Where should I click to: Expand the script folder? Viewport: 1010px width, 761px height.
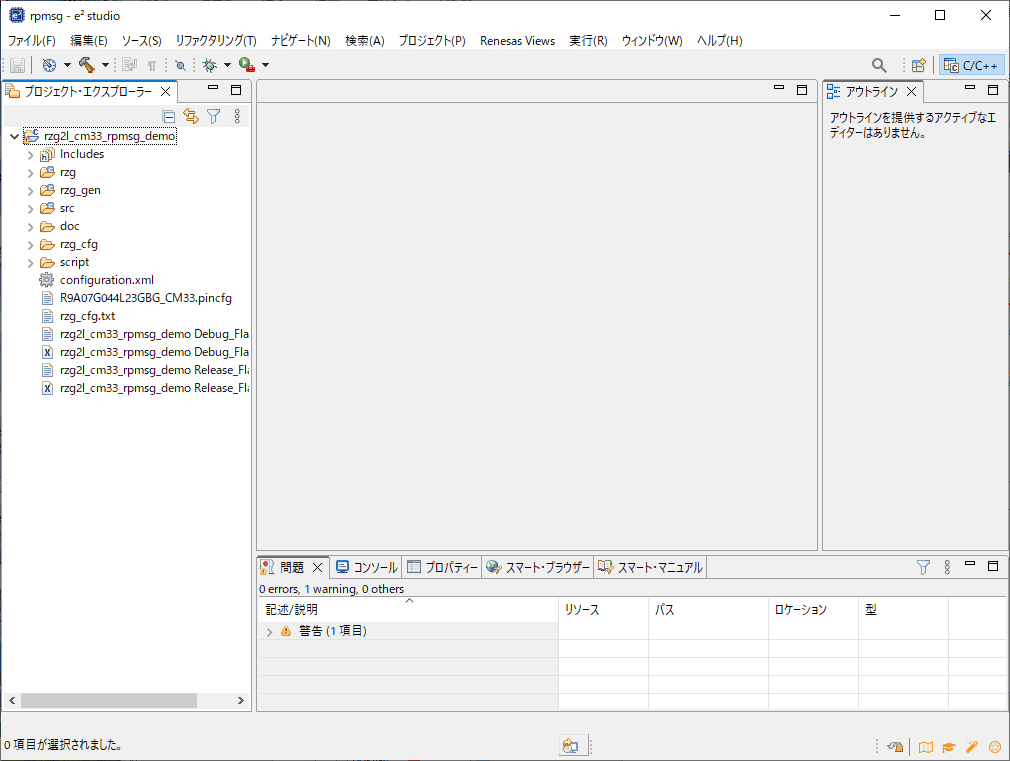[30, 263]
